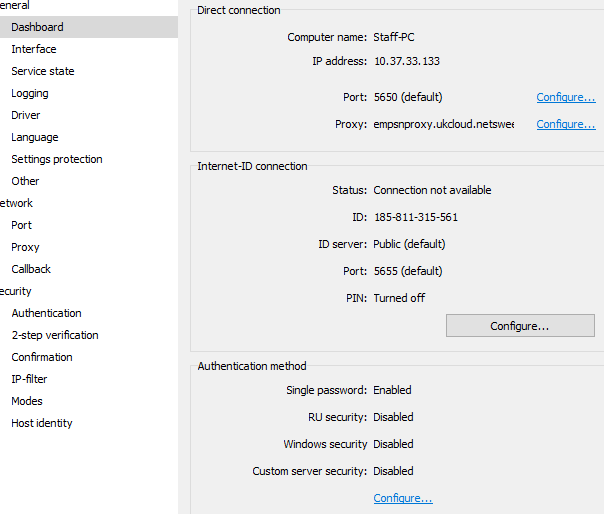The height and width of the screenshot is (514, 604).
Task: Open Authentication in the sidebar tree
Action: click(x=47, y=313)
